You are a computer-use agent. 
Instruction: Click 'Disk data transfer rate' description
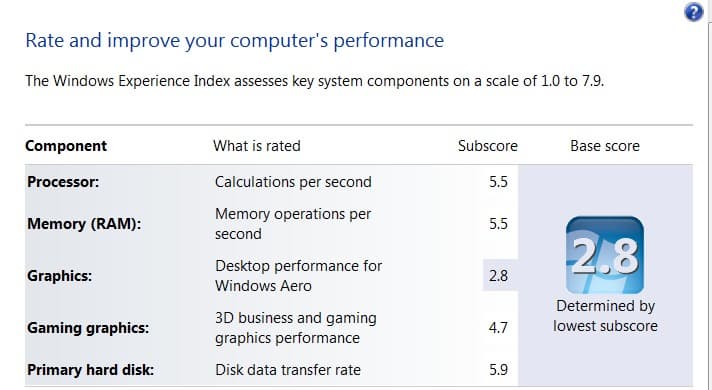coord(288,370)
